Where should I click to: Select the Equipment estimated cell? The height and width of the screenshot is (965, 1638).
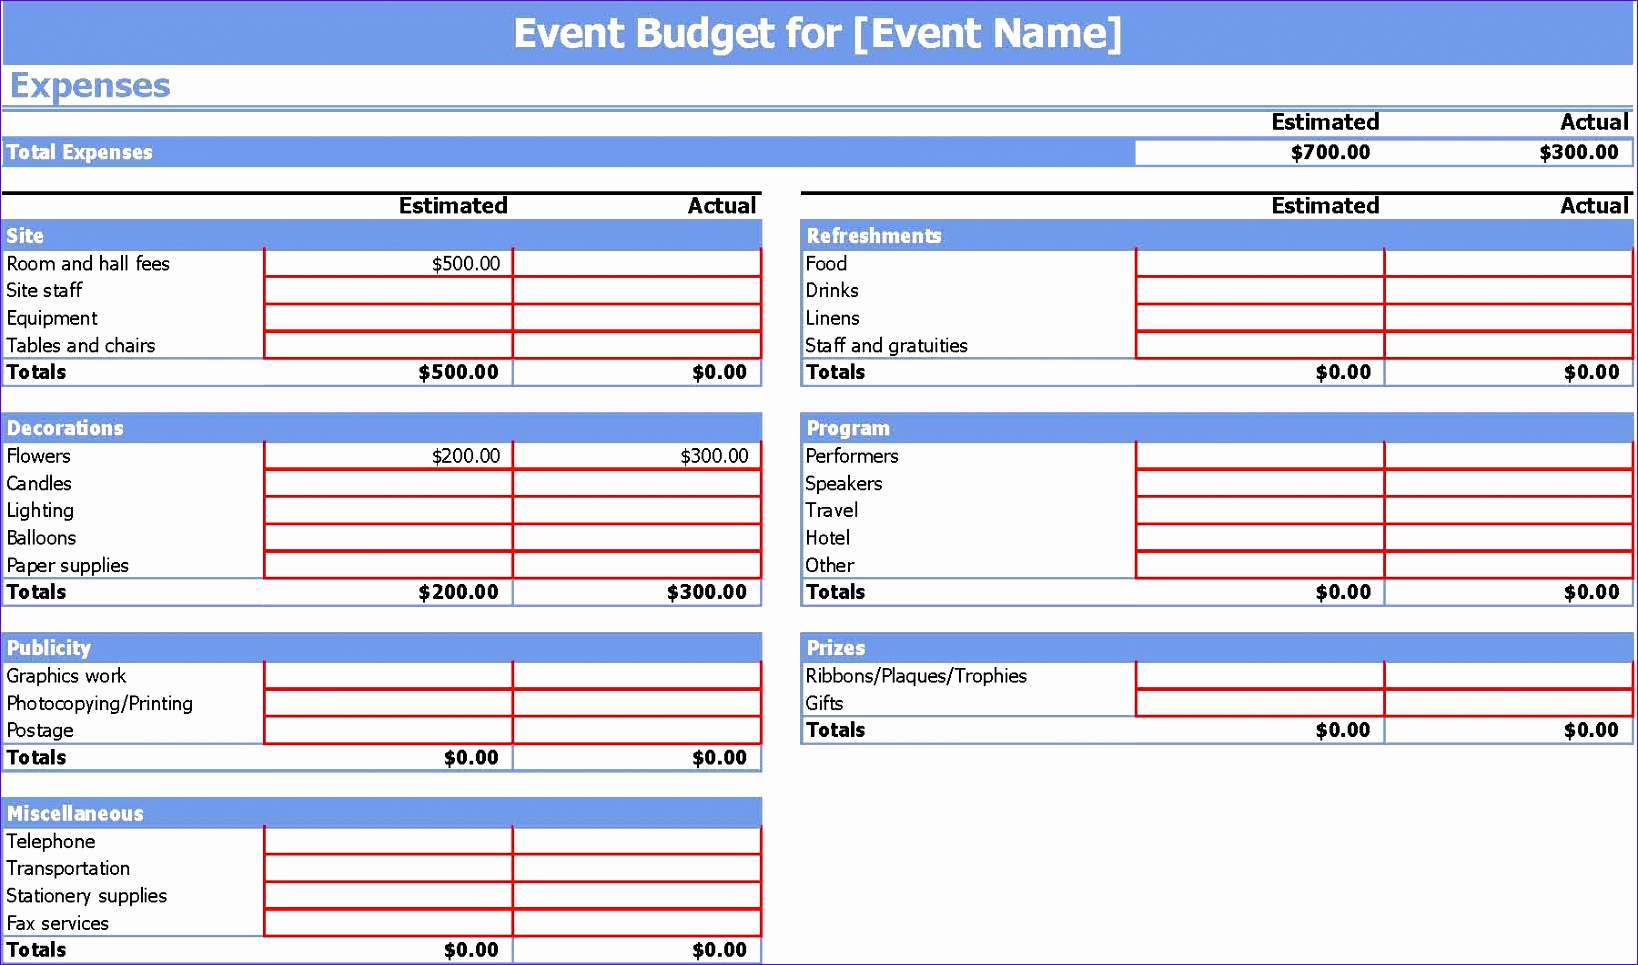click(387, 317)
